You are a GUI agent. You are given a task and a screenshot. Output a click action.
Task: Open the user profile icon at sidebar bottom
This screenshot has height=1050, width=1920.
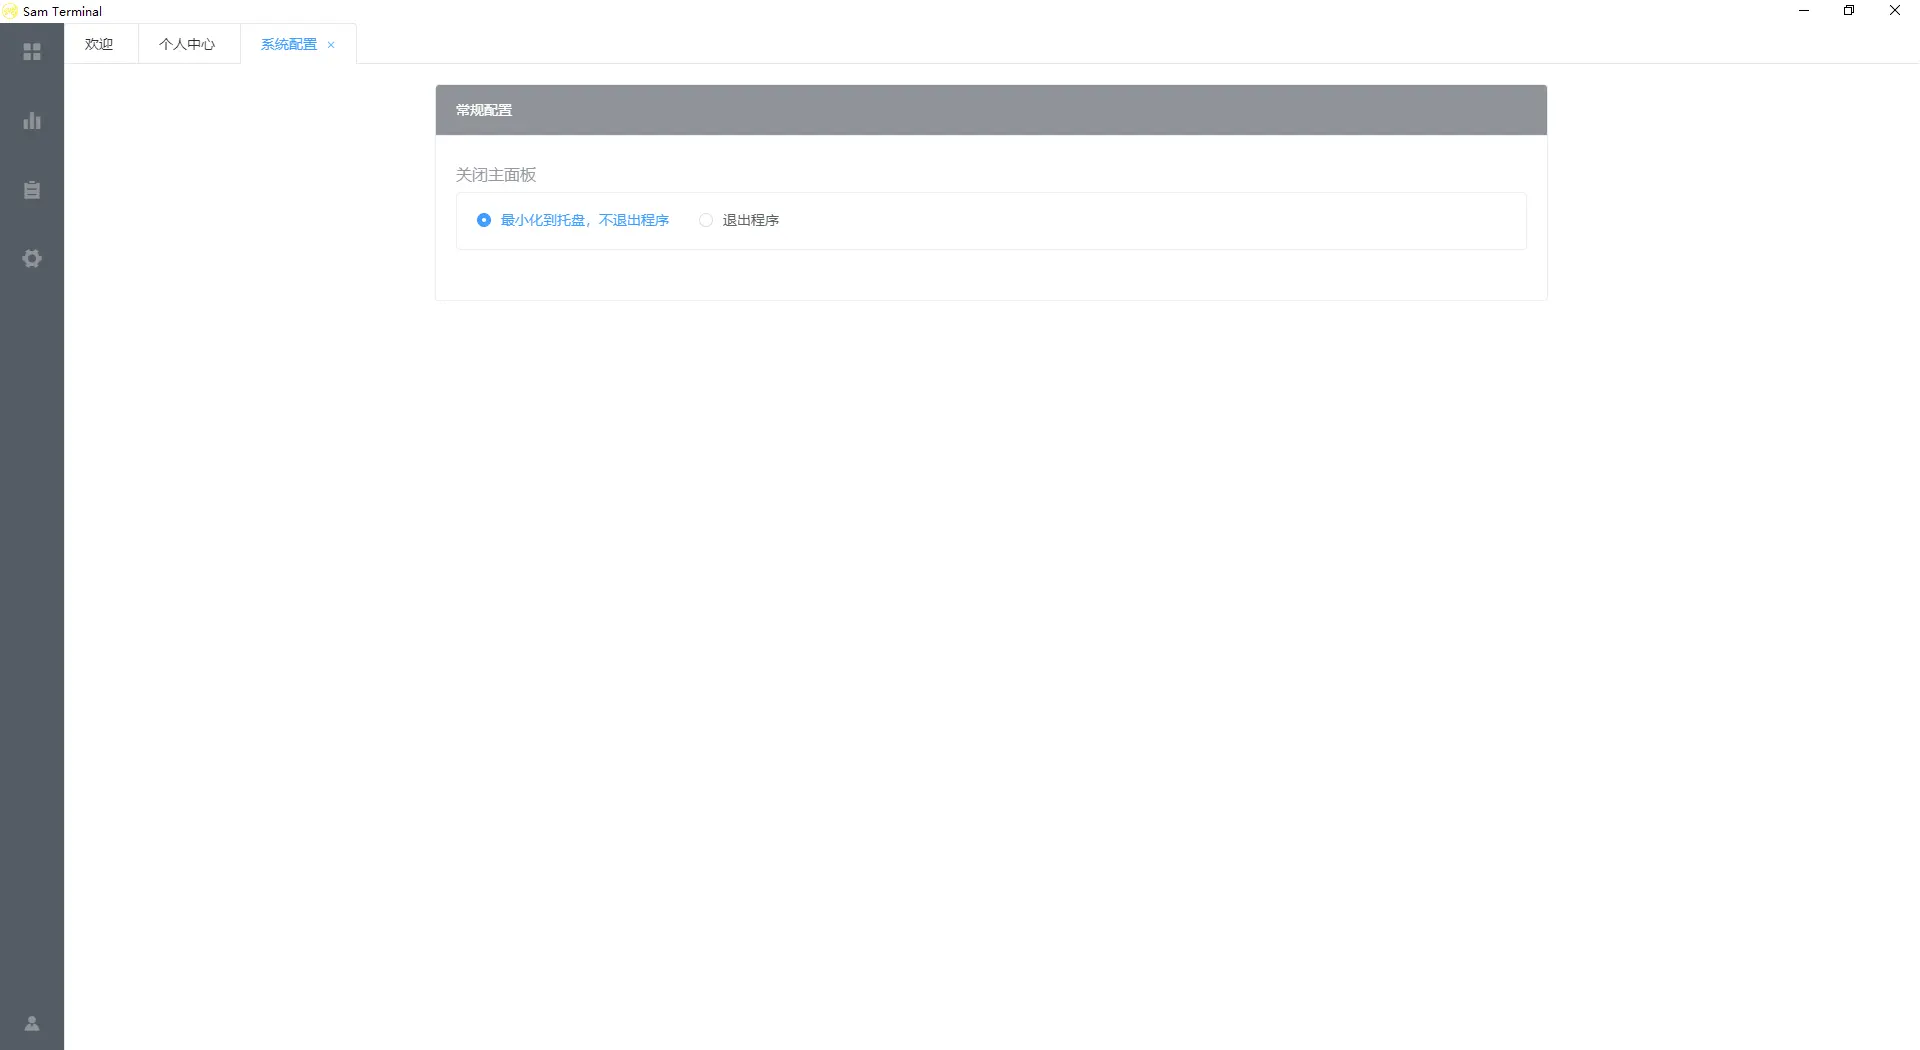pos(32,1023)
